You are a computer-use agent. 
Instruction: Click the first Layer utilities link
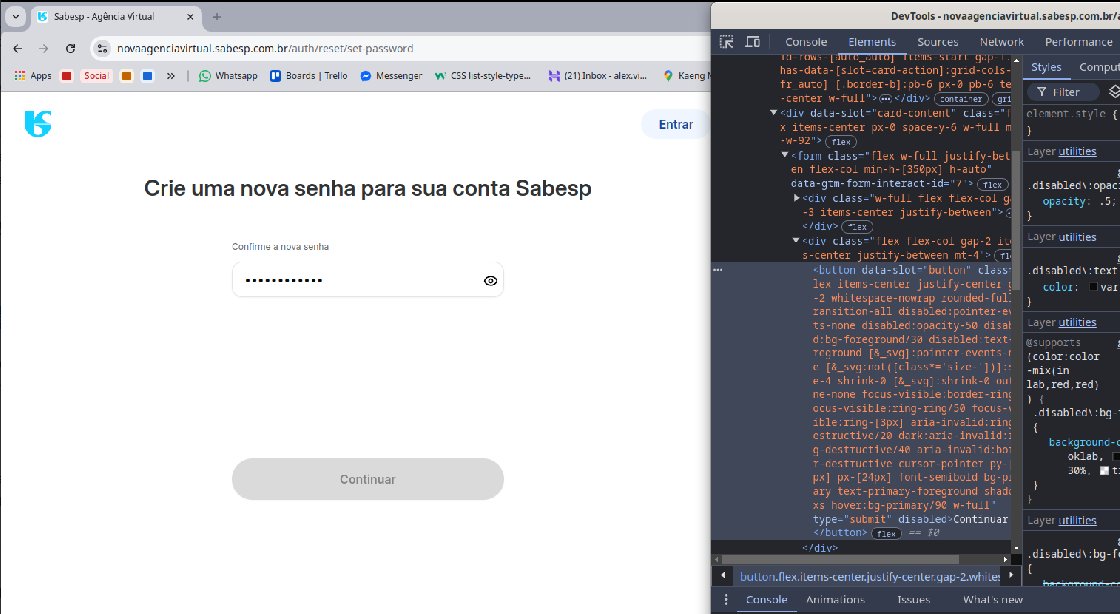[1077, 151]
